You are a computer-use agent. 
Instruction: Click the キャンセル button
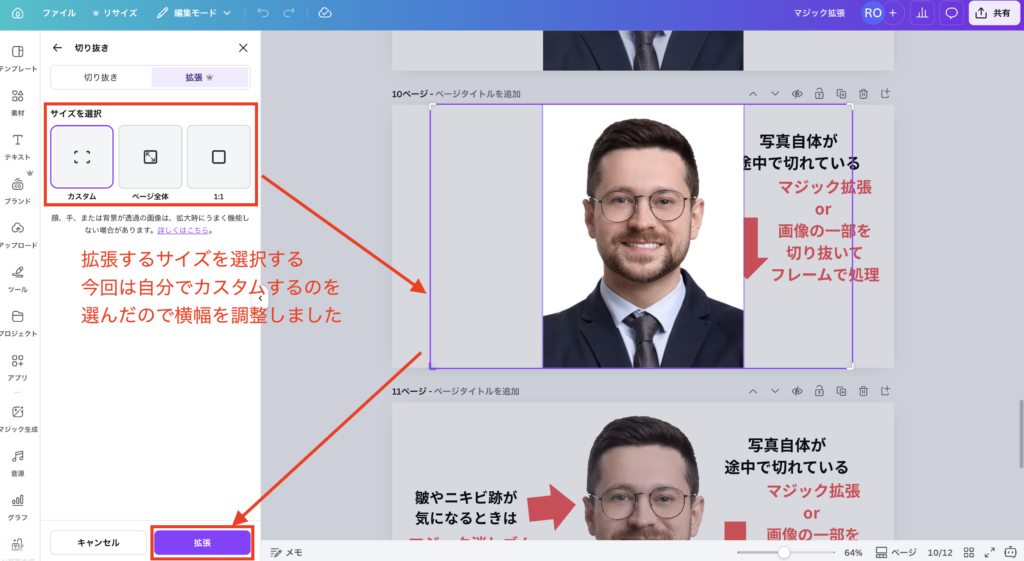pos(98,542)
